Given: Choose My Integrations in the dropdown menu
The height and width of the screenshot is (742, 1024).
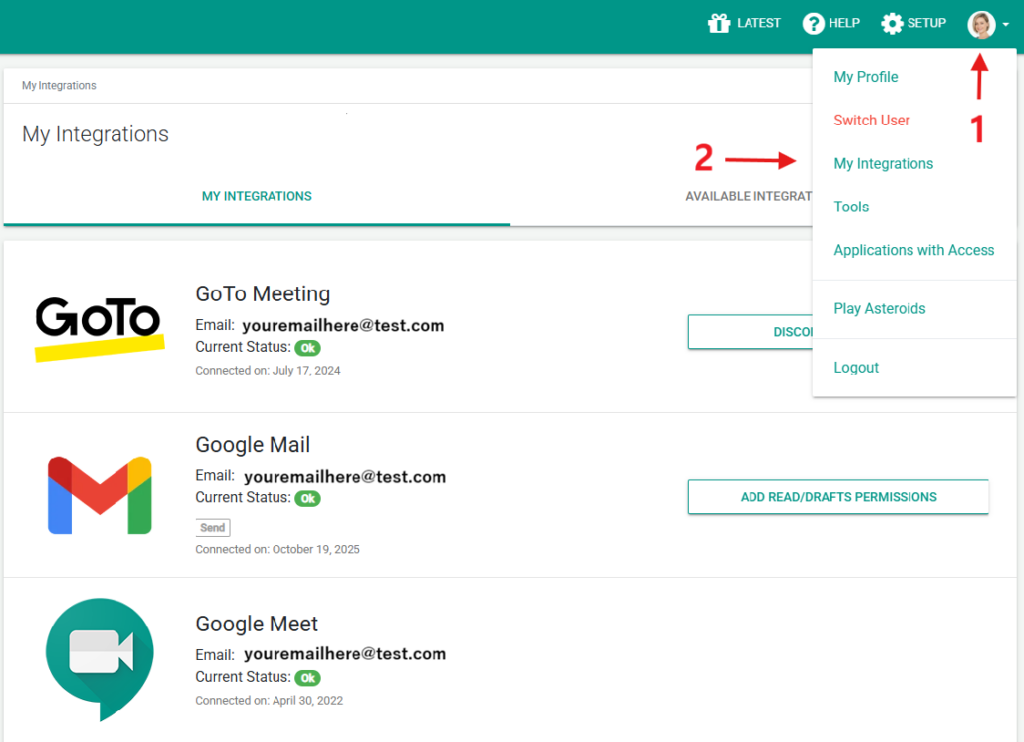Looking at the screenshot, I should (883, 164).
